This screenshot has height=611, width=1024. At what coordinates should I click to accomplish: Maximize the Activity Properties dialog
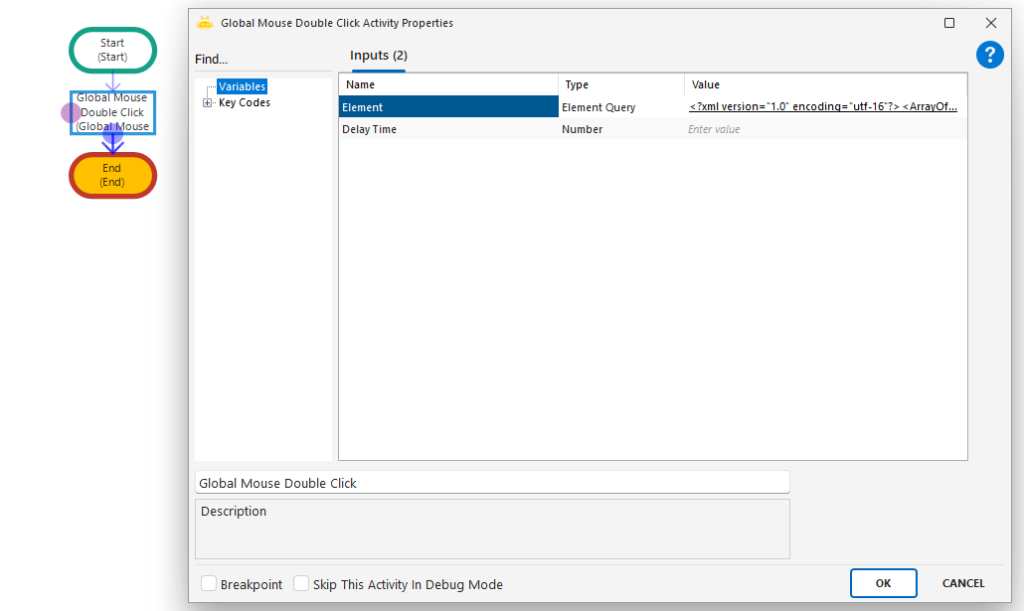click(949, 23)
